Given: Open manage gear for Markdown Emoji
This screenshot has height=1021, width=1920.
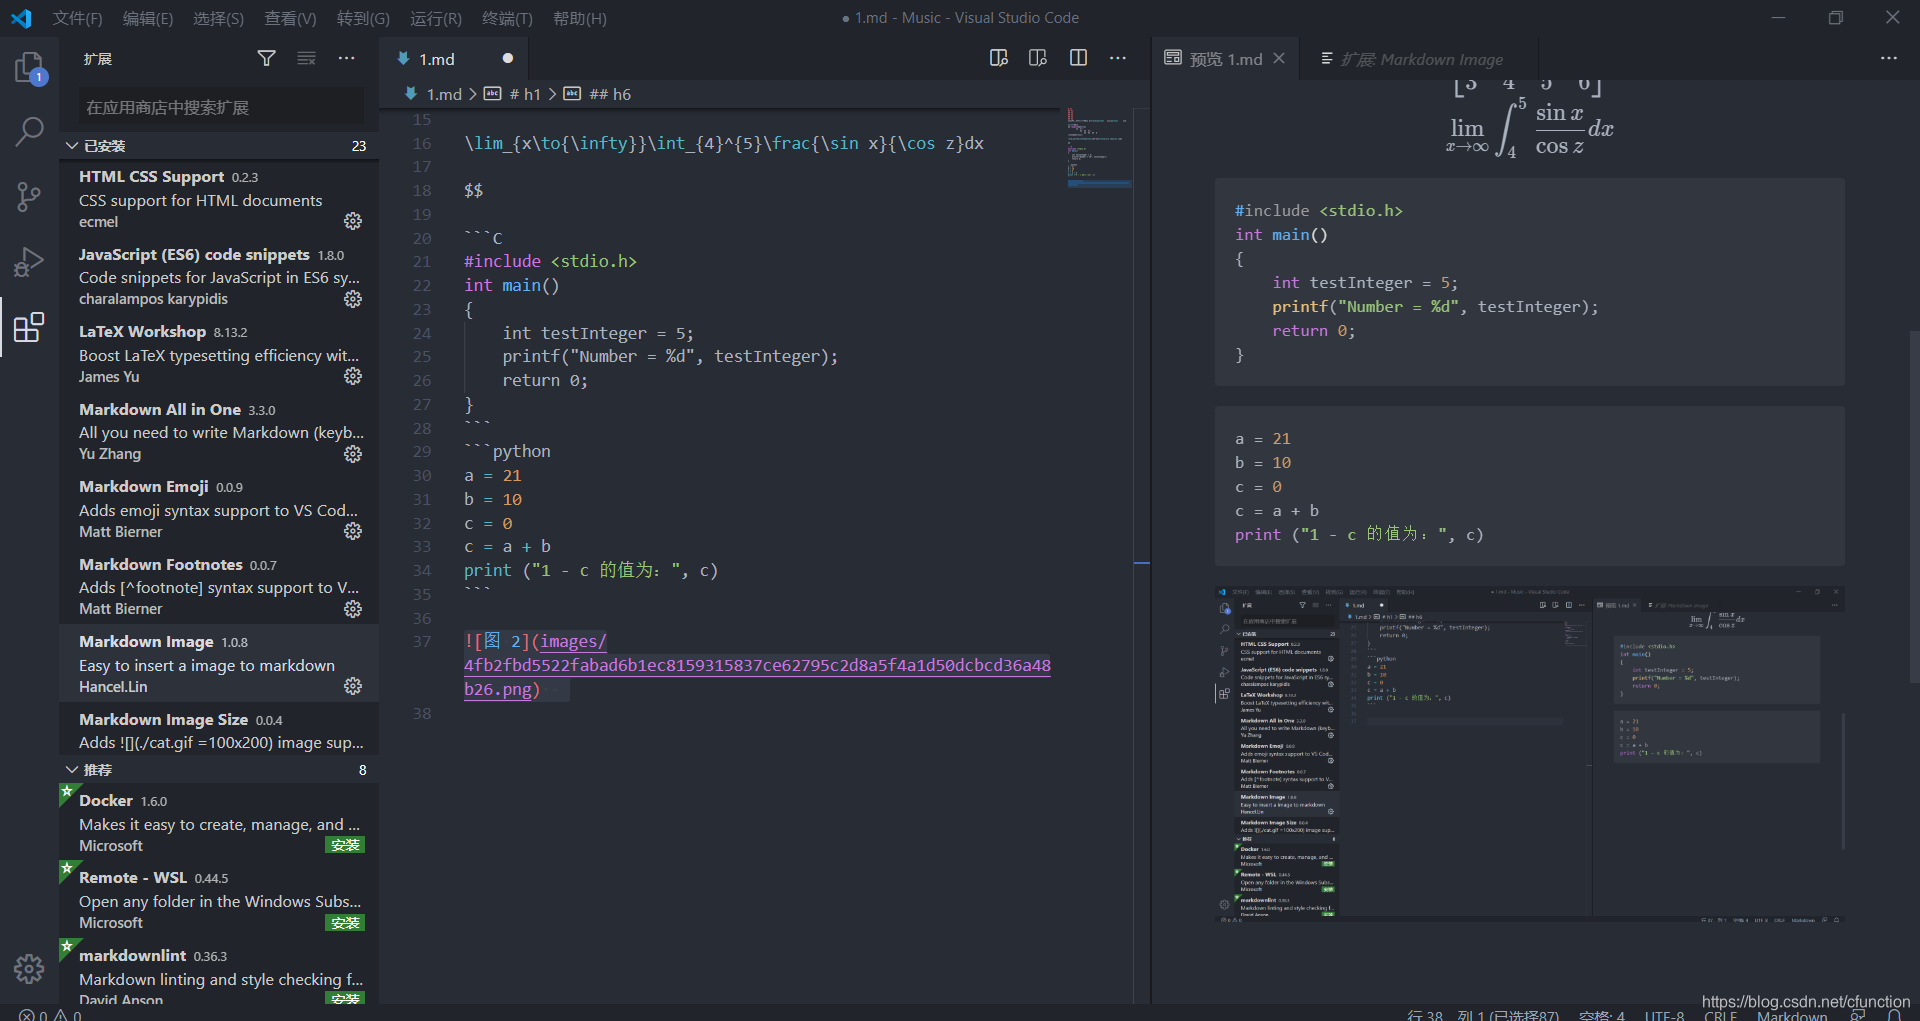Looking at the screenshot, I should [353, 531].
